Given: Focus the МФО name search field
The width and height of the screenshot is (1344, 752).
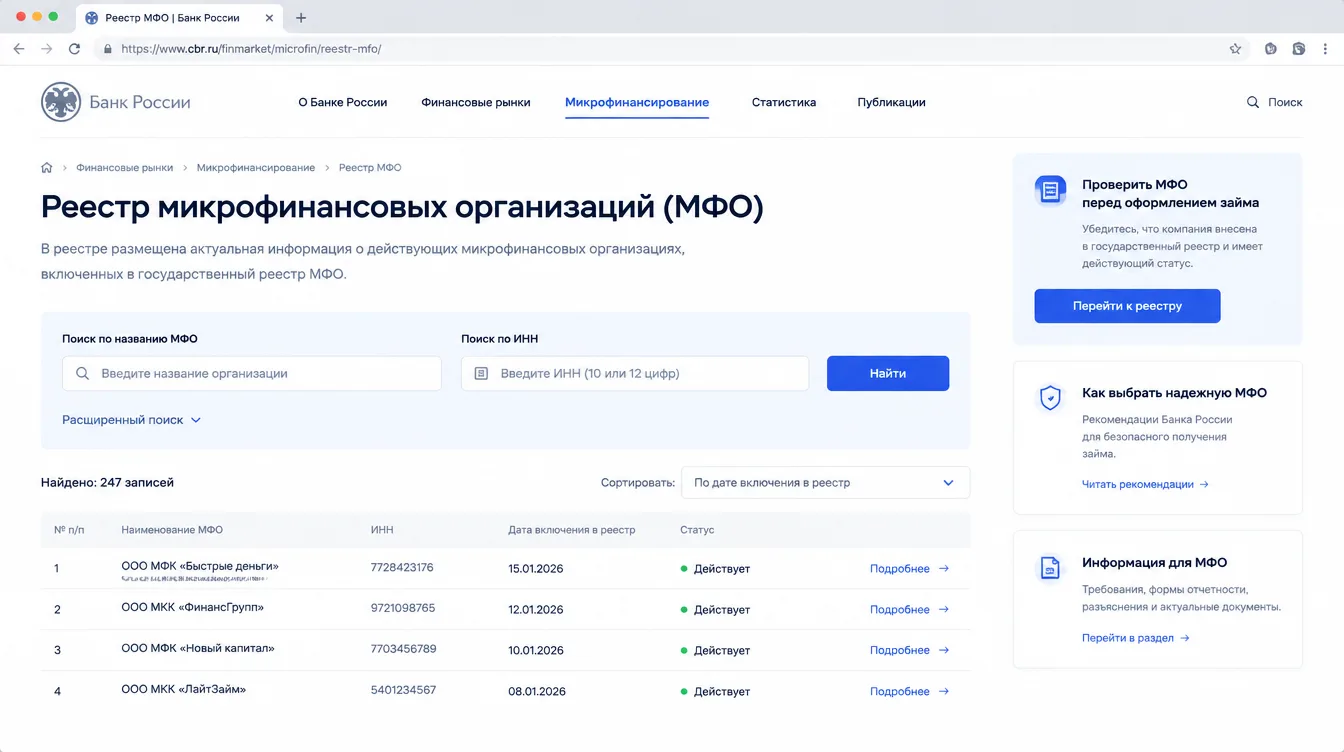Looking at the screenshot, I should tap(251, 373).
